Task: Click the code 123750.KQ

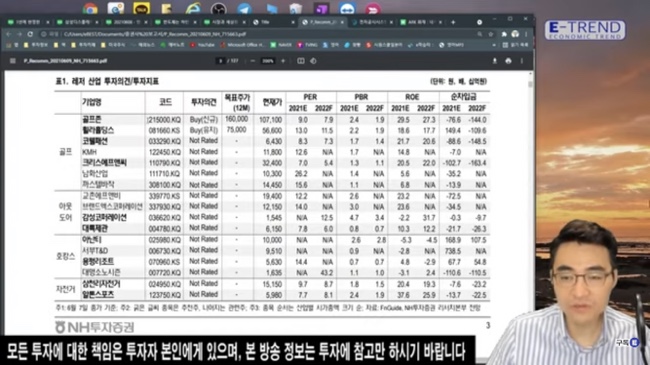Action: 164,295
